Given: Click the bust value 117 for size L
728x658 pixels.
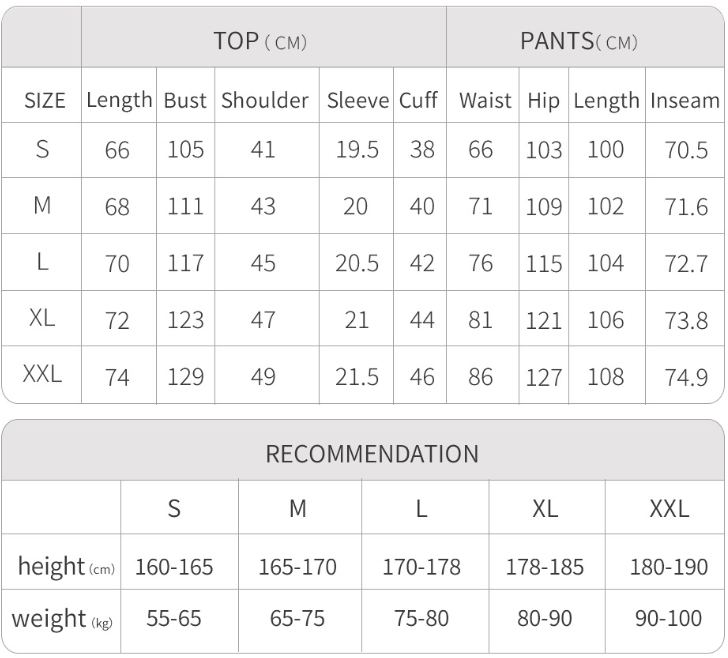Looking at the screenshot, I should (185, 264).
